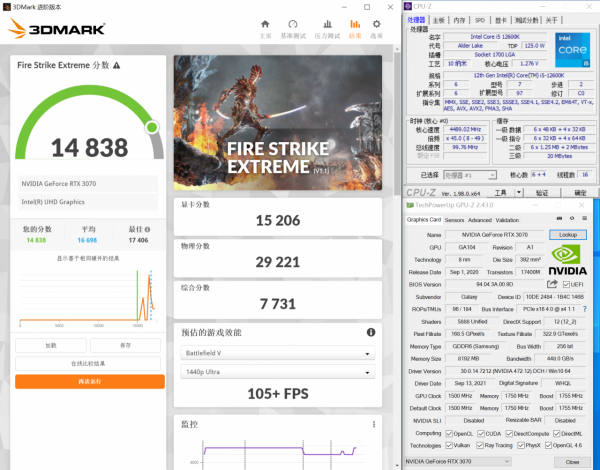This screenshot has height=470, width=600.
Task: Switch to the 显卡 tab in CPU-Z
Action: 501,20
